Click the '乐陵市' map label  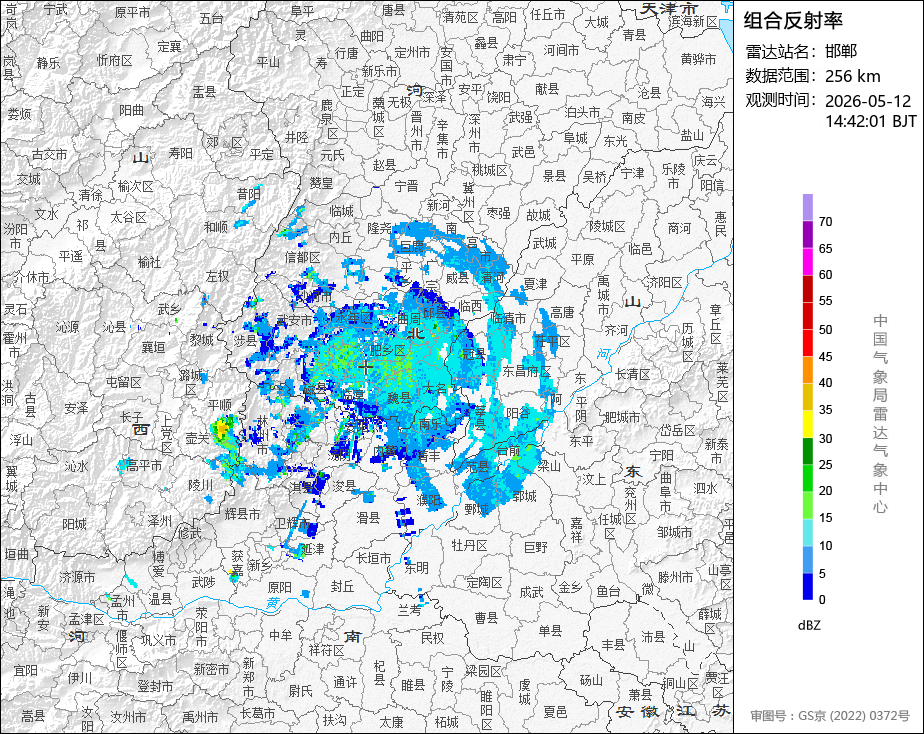pyautogui.click(x=673, y=176)
